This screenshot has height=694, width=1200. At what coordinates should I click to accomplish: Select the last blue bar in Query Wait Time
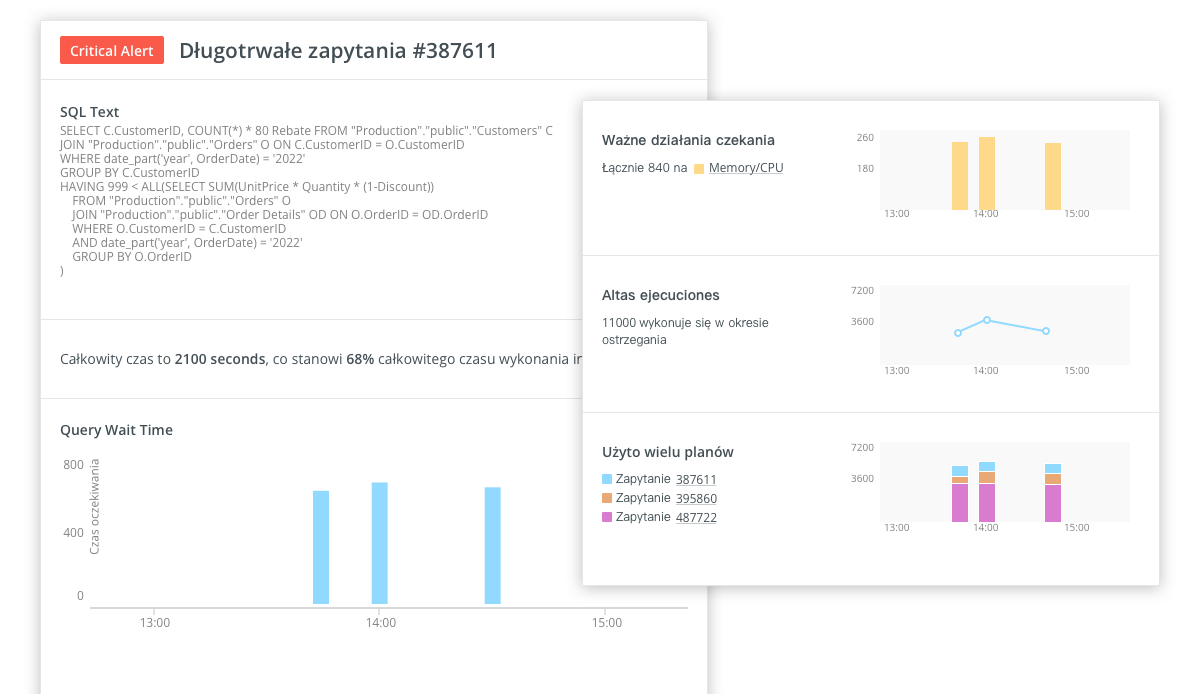[493, 546]
